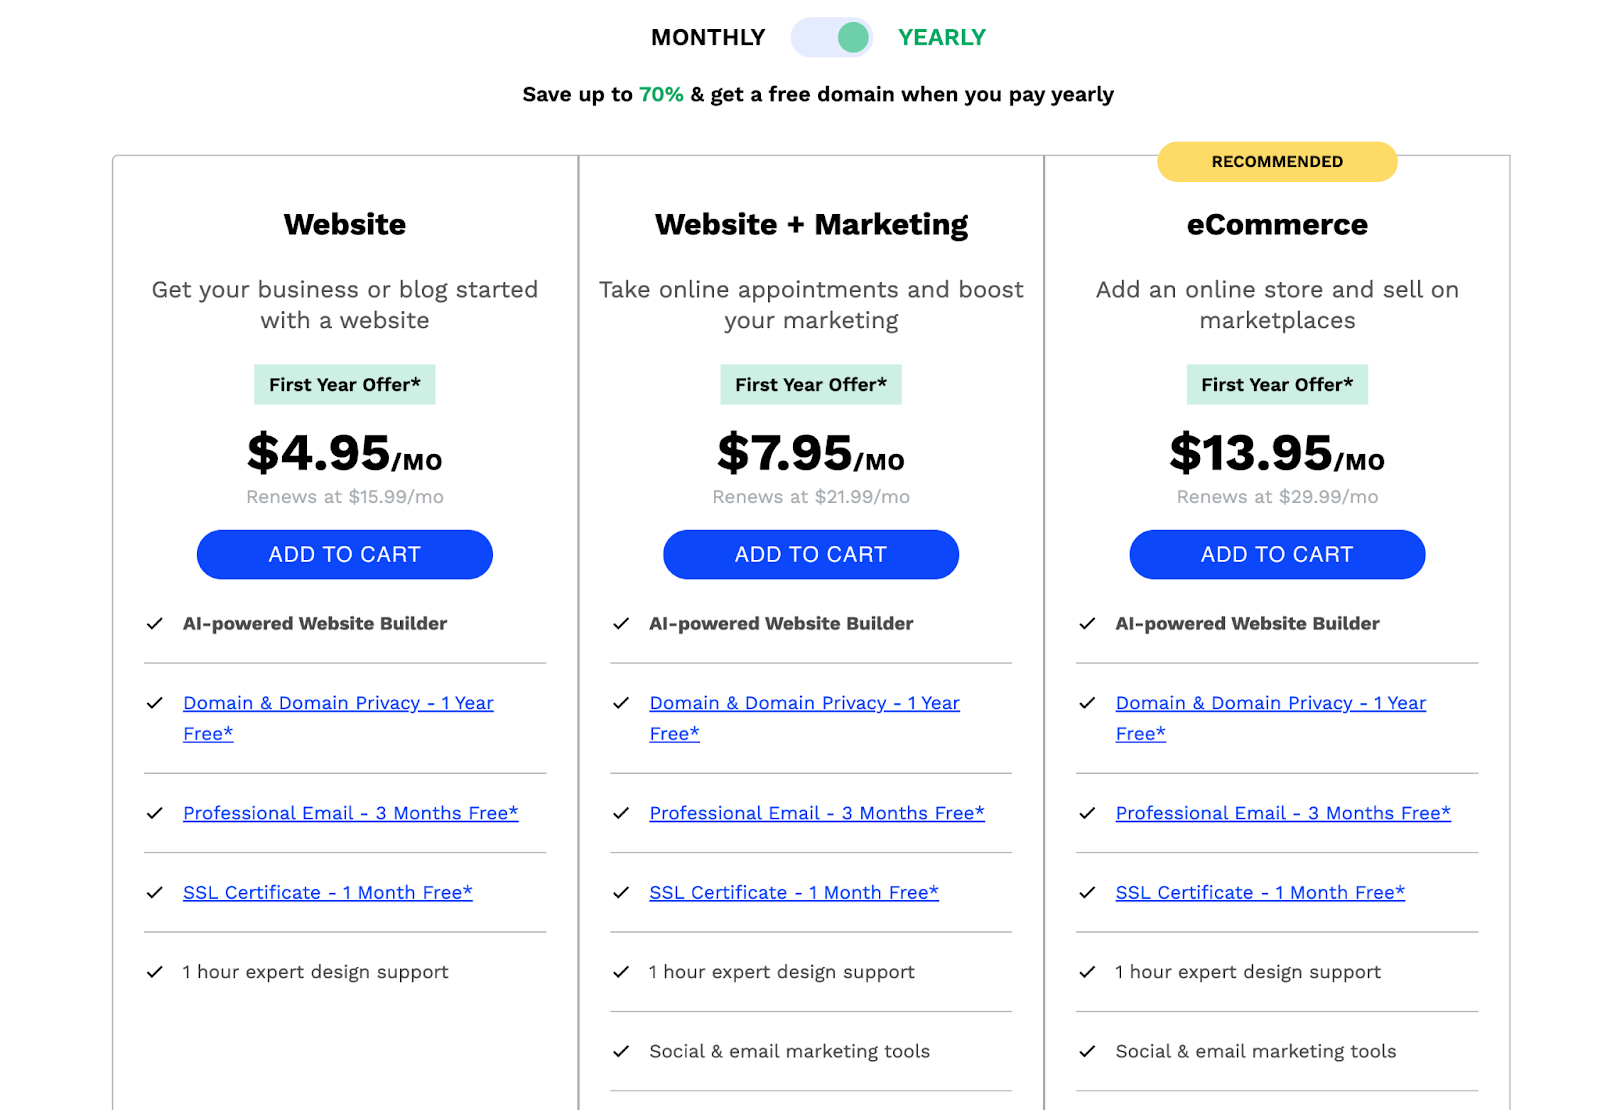Viewport: 1600px width, 1110px height.
Task: Toggle the Monthly/Yearly billing switch
Action: pyautogui.click(x=831, y=38)
